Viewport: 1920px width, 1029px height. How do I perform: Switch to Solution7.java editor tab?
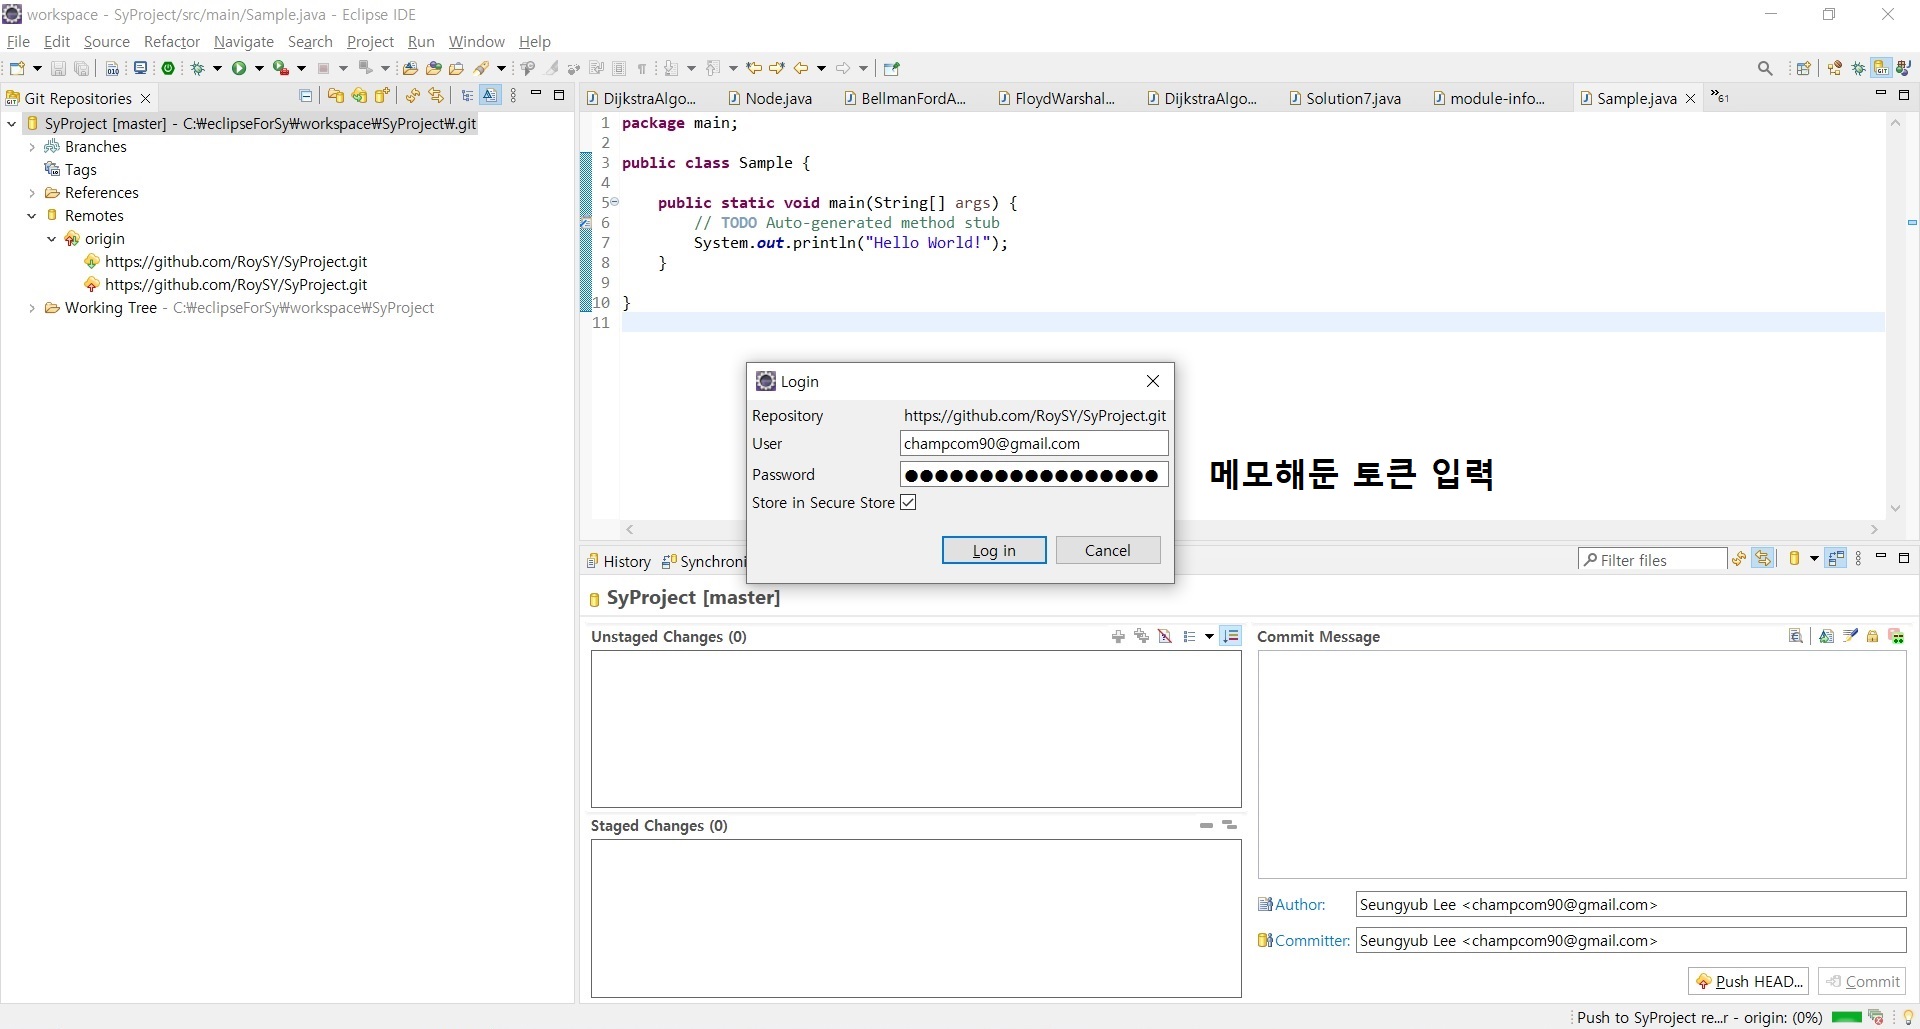pos(1344,98)
